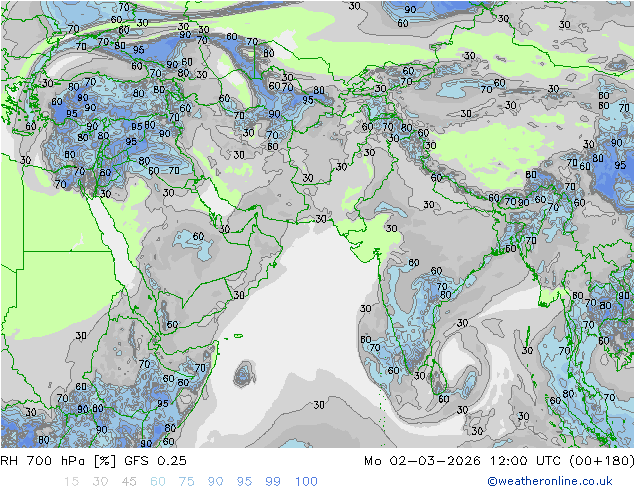This screenshot has width=634, height=490.
Task: Click the '(00+180)' forecast offset text
Action: point(602,461)
